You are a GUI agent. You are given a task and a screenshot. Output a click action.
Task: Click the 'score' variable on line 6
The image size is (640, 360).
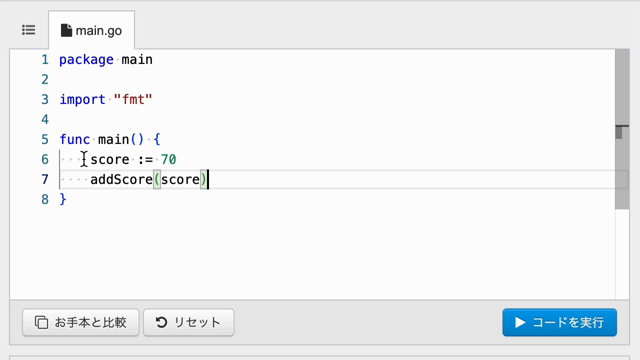[x=110, y=160]
